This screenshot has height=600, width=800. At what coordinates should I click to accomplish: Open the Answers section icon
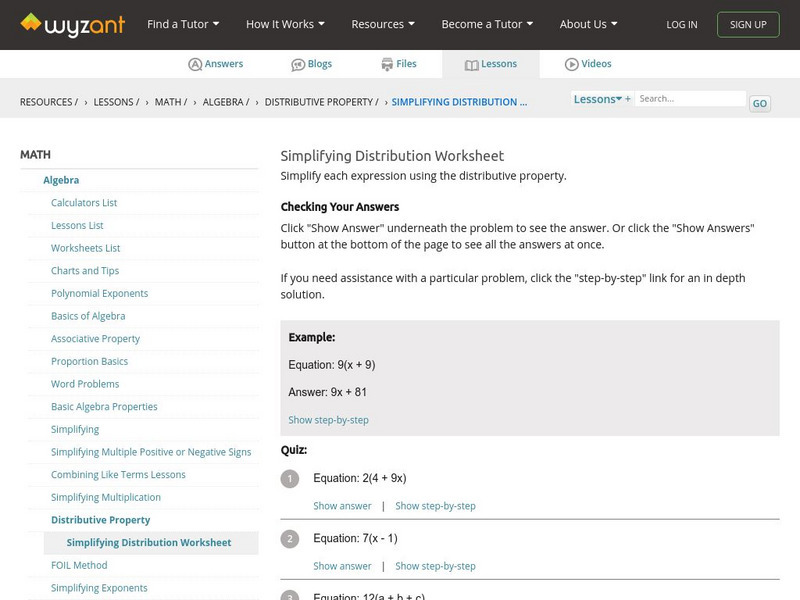195,64
